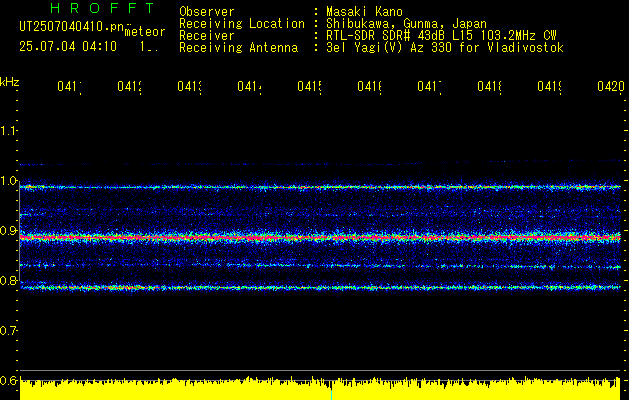Click receiver info RTL-SDR SDR# 43dB
Screen dimensions: 629x400
coord(403,36)
